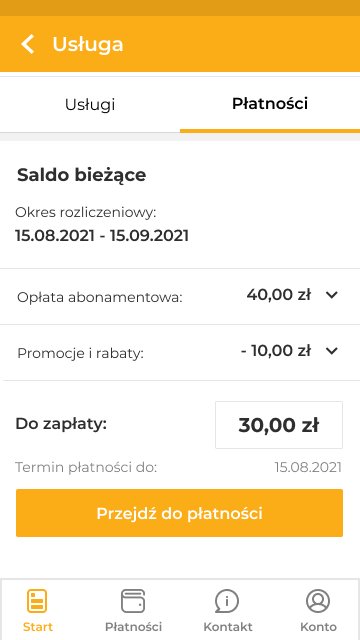This screenshot has height=640, width=360.
Task: Expand the Opłata abonamentowa chevron
Action: [x=332, y=295]
